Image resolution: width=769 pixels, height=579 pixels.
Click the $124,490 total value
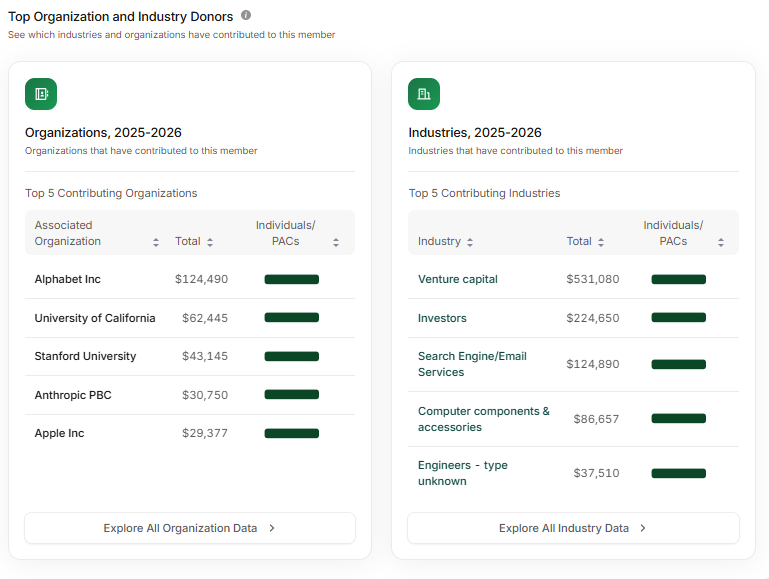tap(202, 279)
